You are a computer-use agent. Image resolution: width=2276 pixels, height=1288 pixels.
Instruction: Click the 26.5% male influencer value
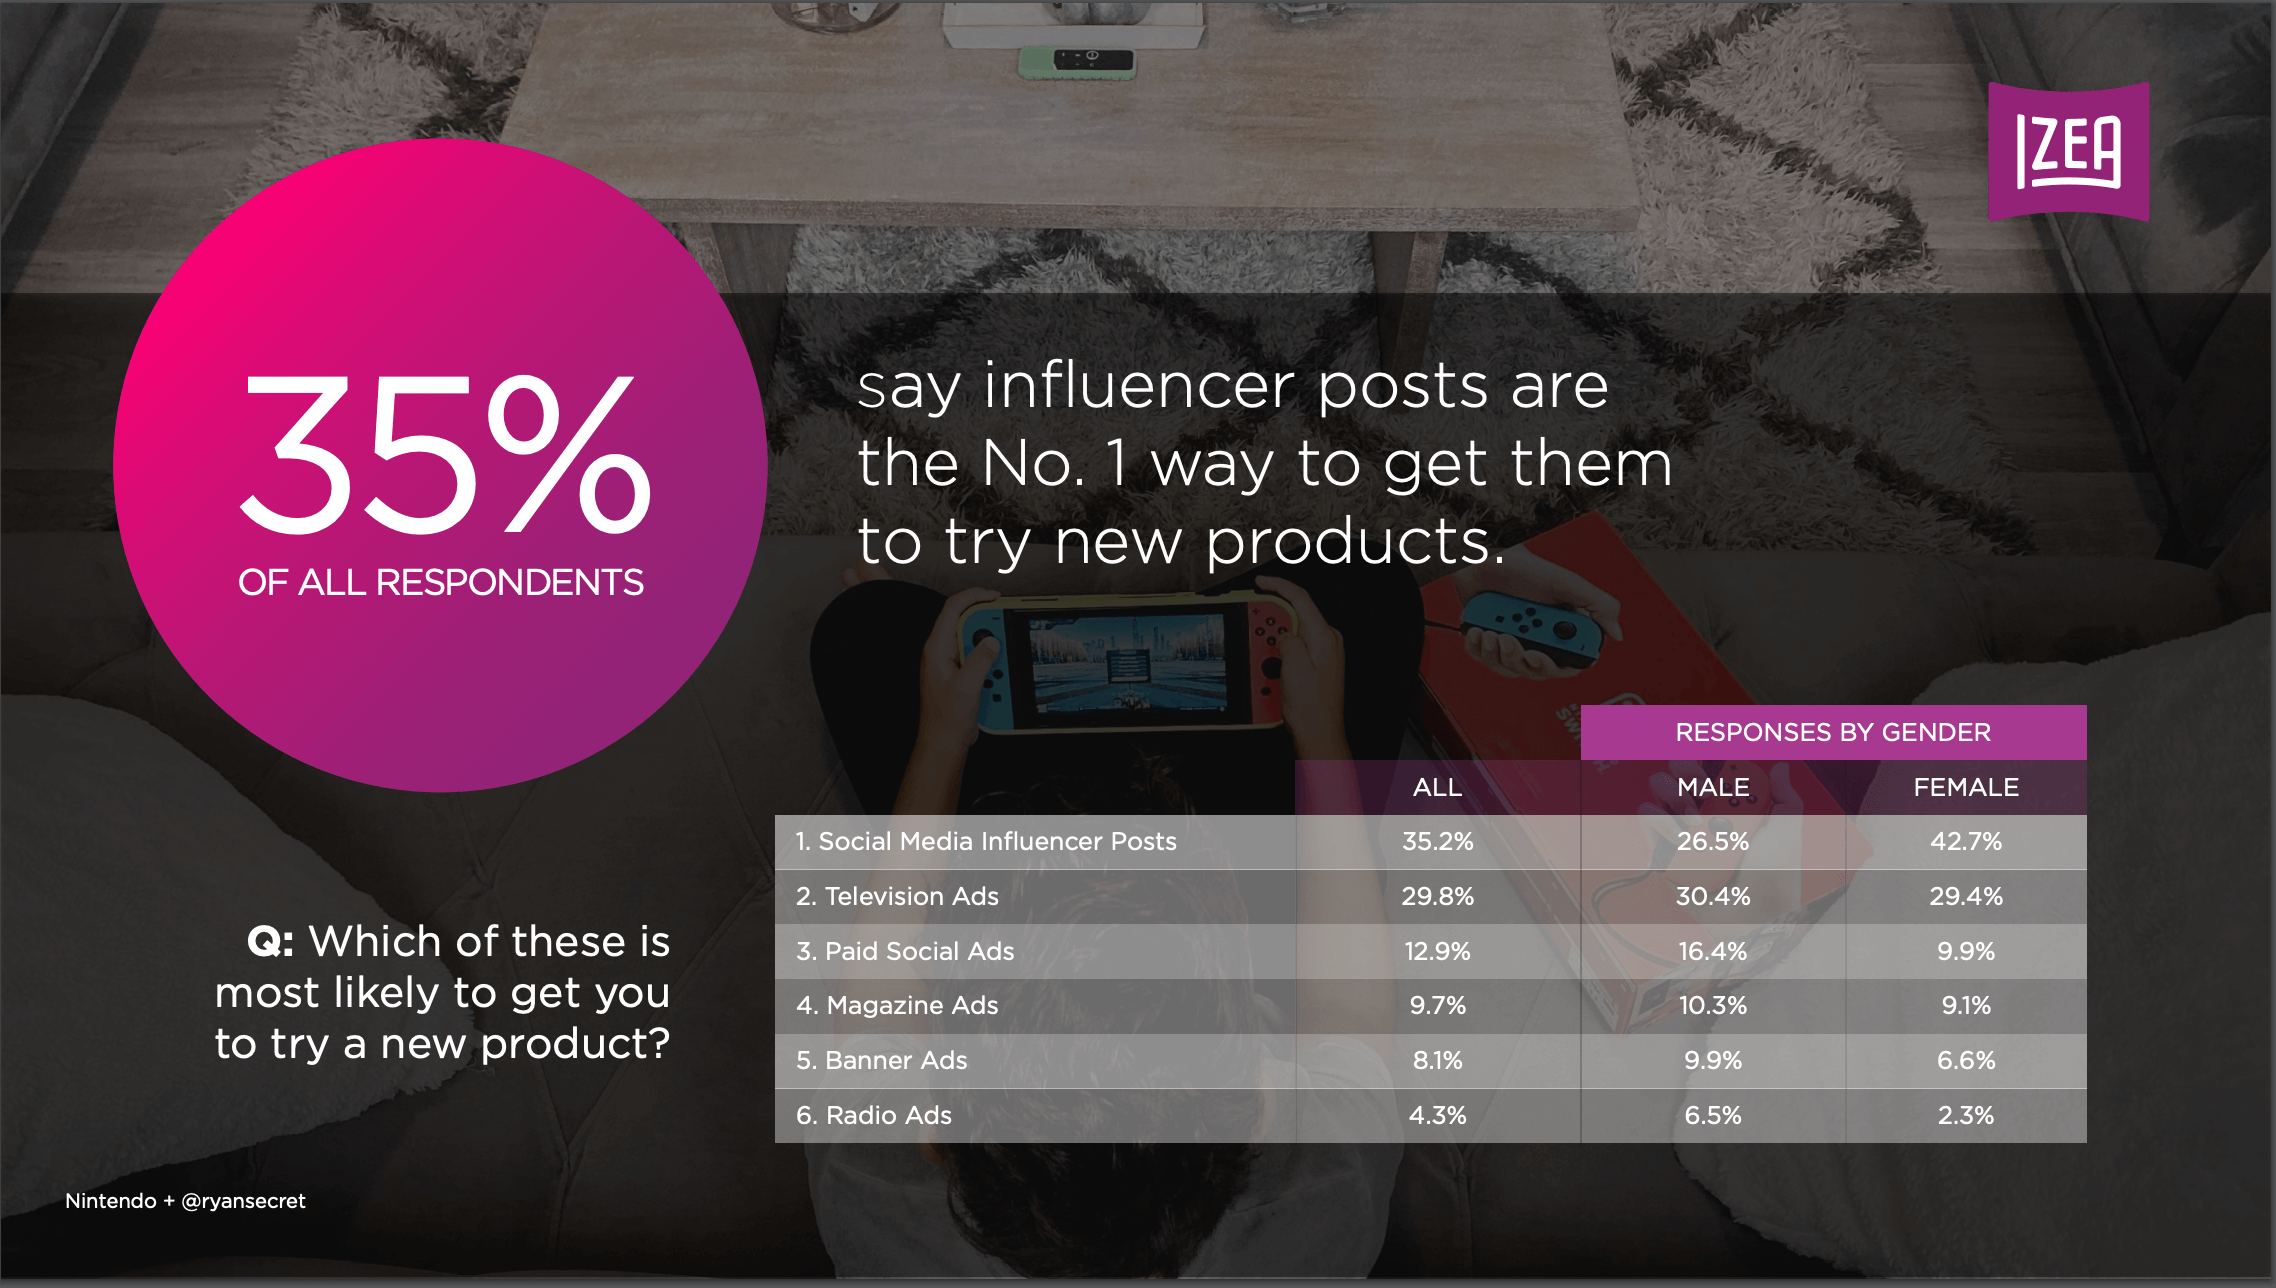1713,842
